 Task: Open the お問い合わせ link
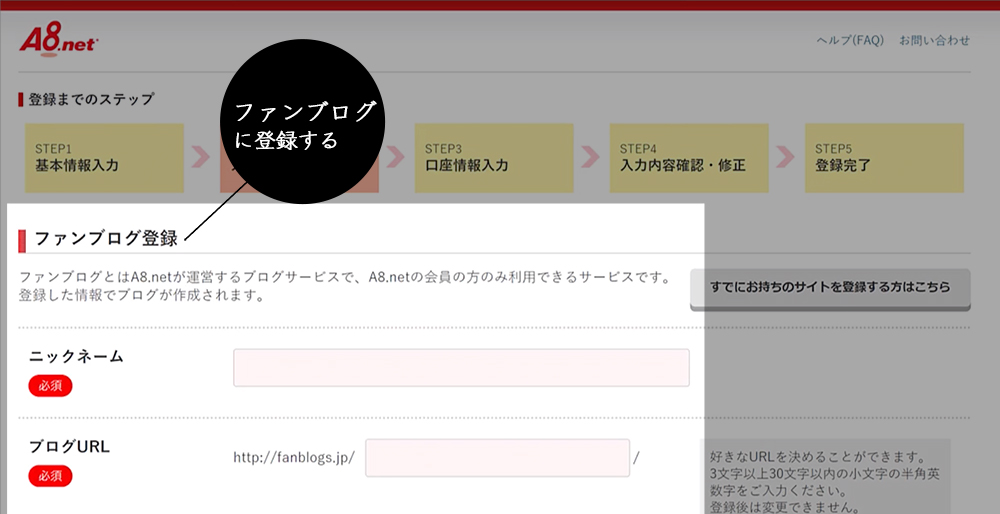coord(934,40)
